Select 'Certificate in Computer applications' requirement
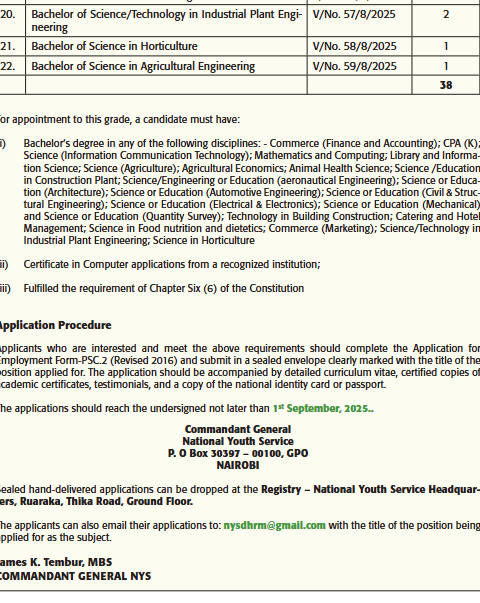 [172, 265]
